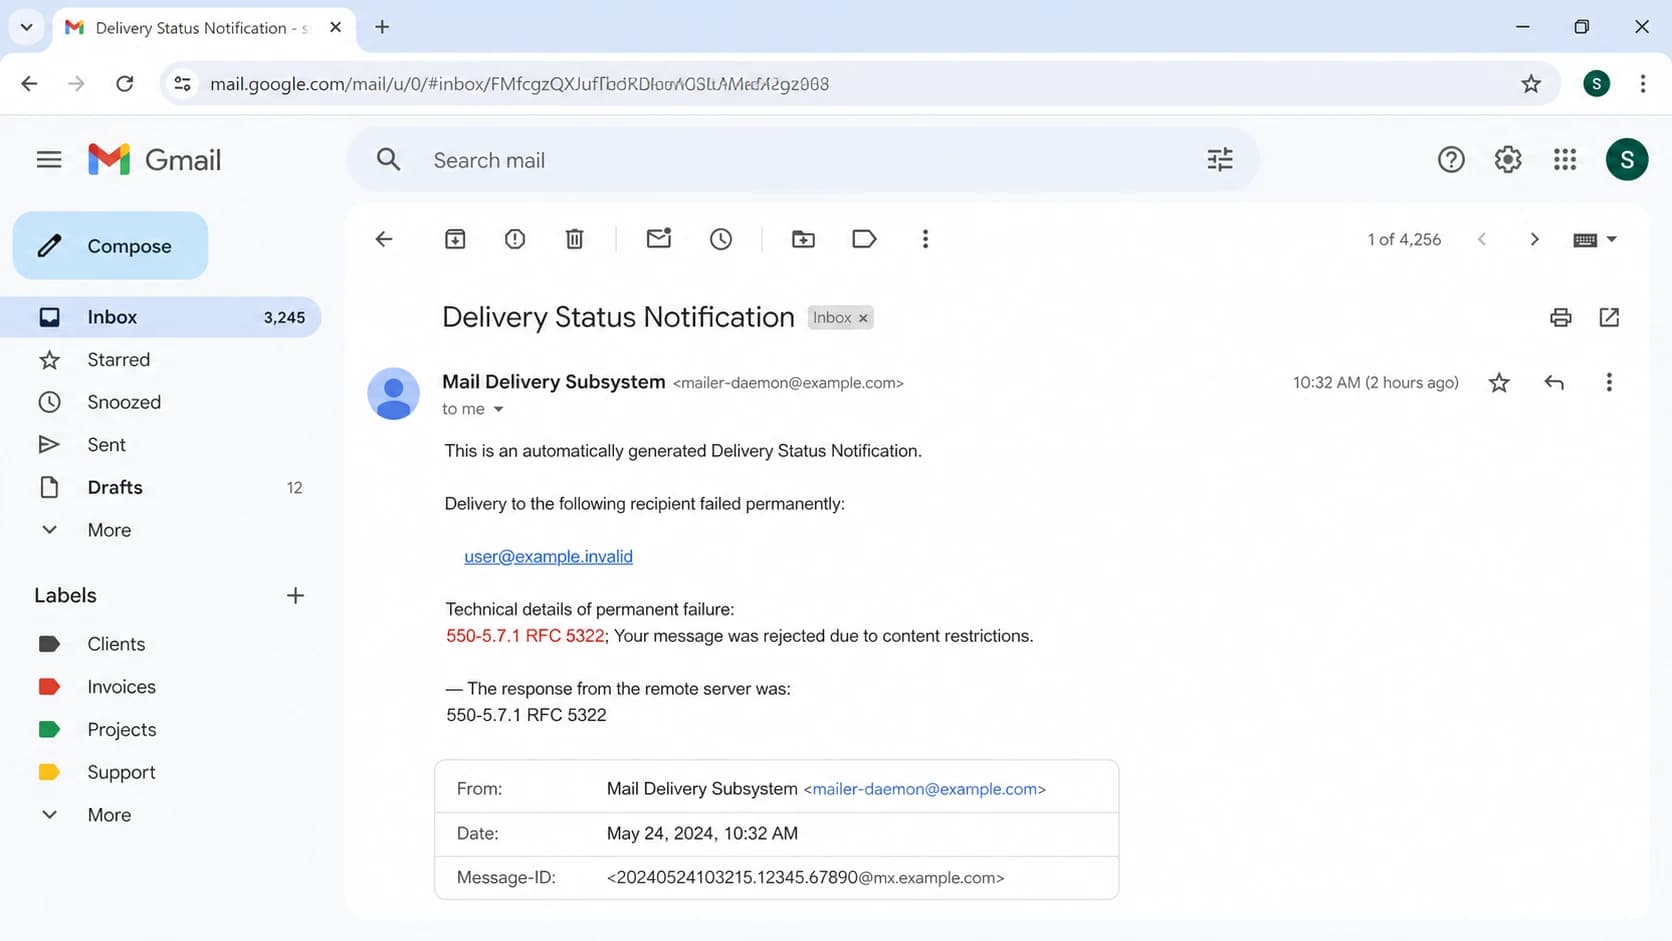Reload the page in Chrome
Image resolution: width=1672 pixels, height=941 pixels.
[x=125, y=84]
